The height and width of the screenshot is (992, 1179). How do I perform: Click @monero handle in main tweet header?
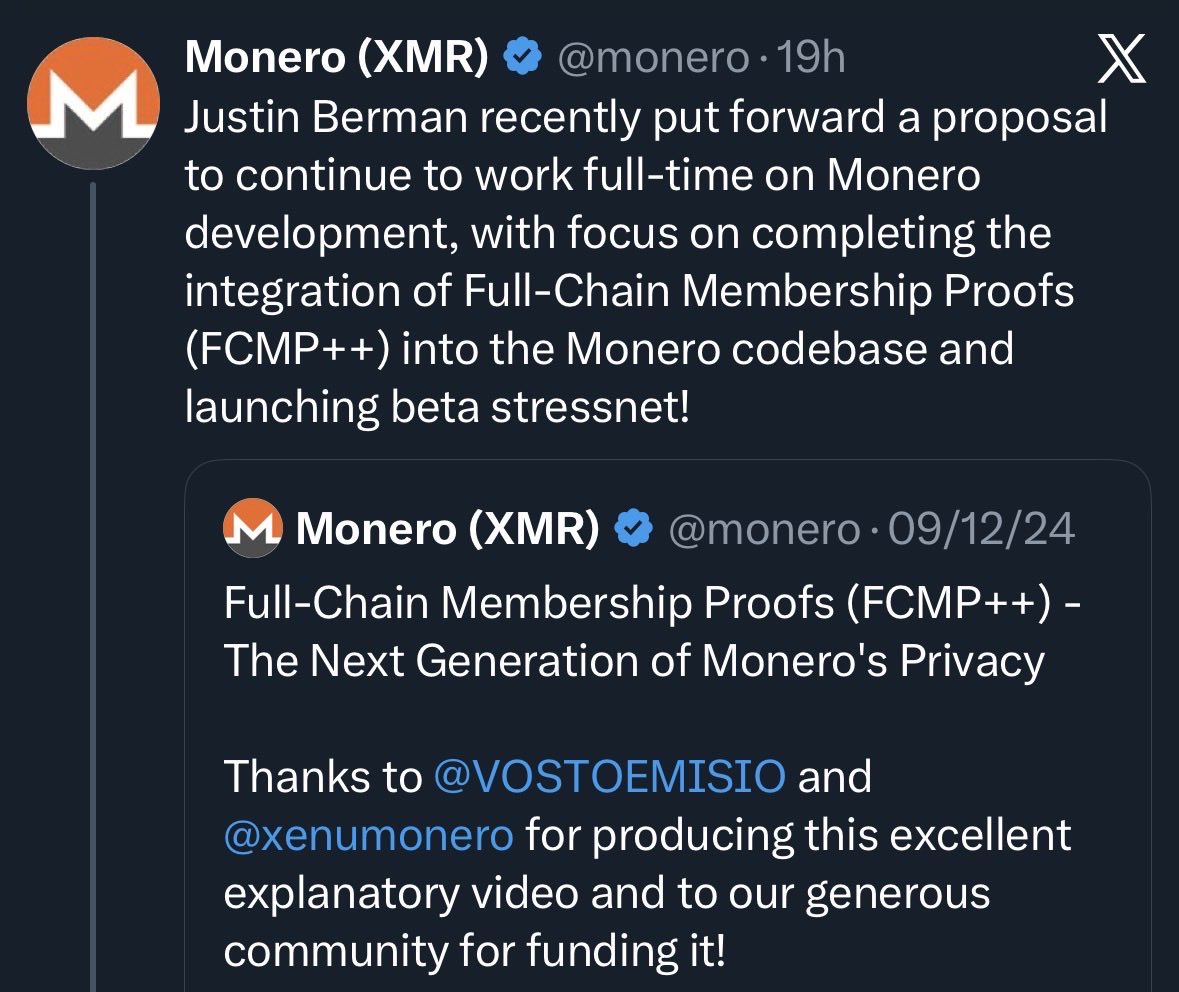click(652, 60)
